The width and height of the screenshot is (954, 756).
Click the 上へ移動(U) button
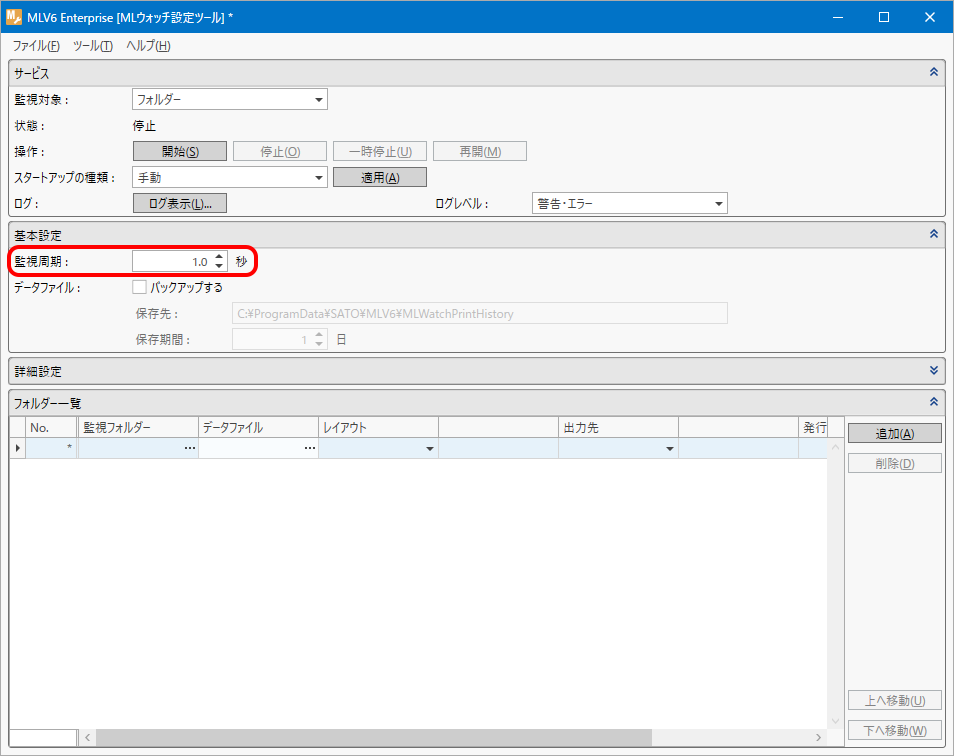pos(894,701)
